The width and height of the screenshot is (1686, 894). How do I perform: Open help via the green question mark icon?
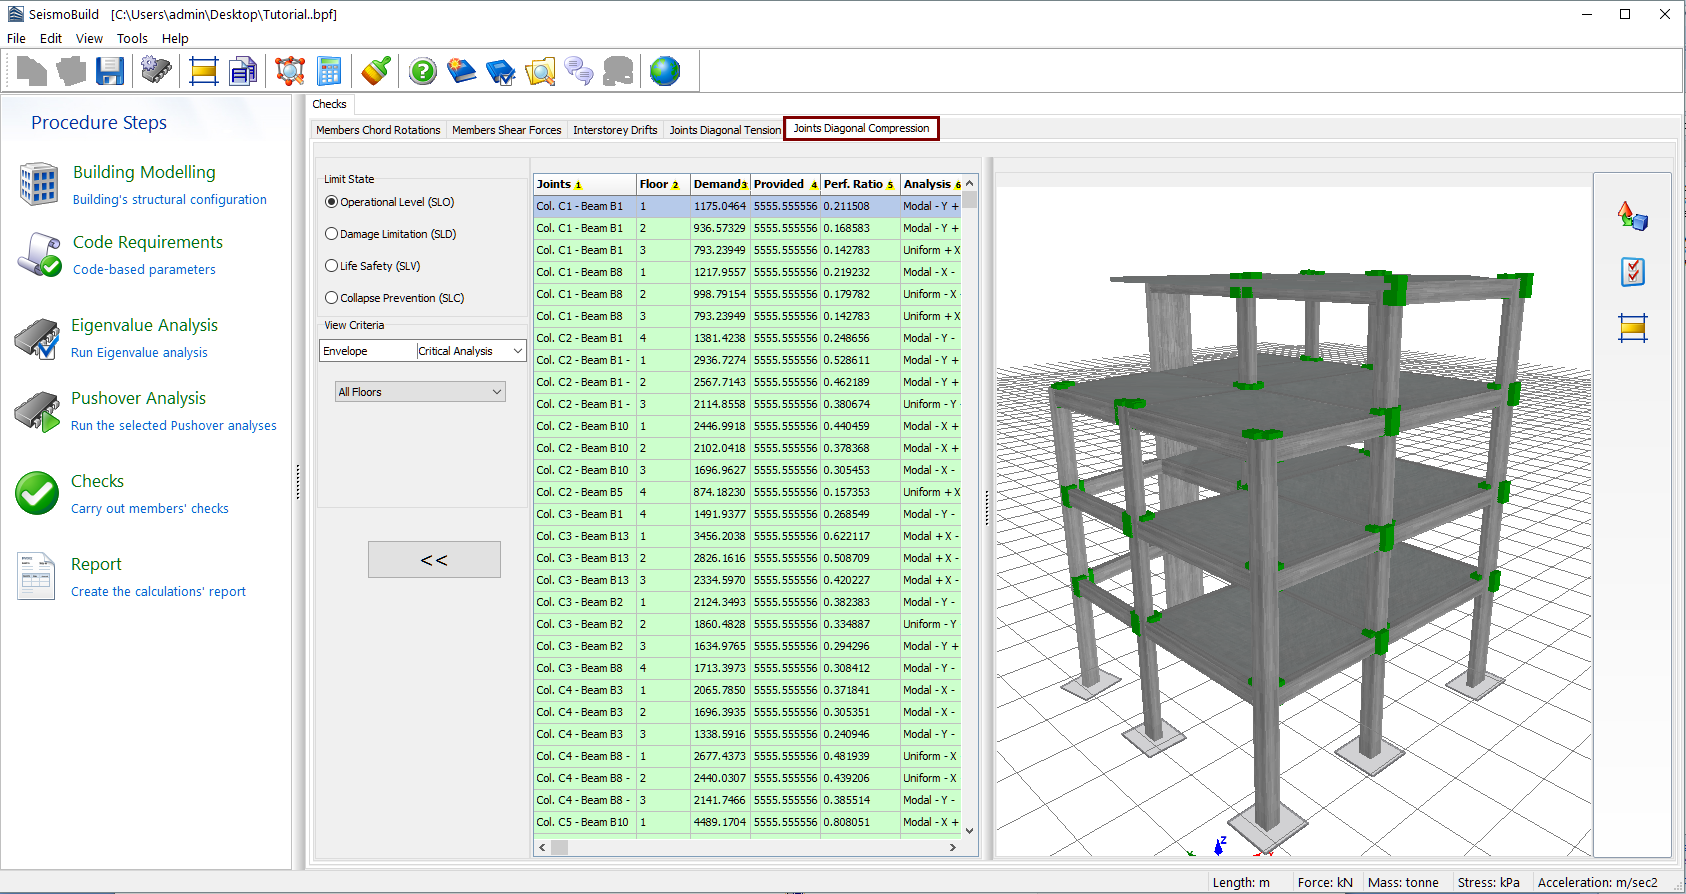pyautogui.click(x=423, y=71)
